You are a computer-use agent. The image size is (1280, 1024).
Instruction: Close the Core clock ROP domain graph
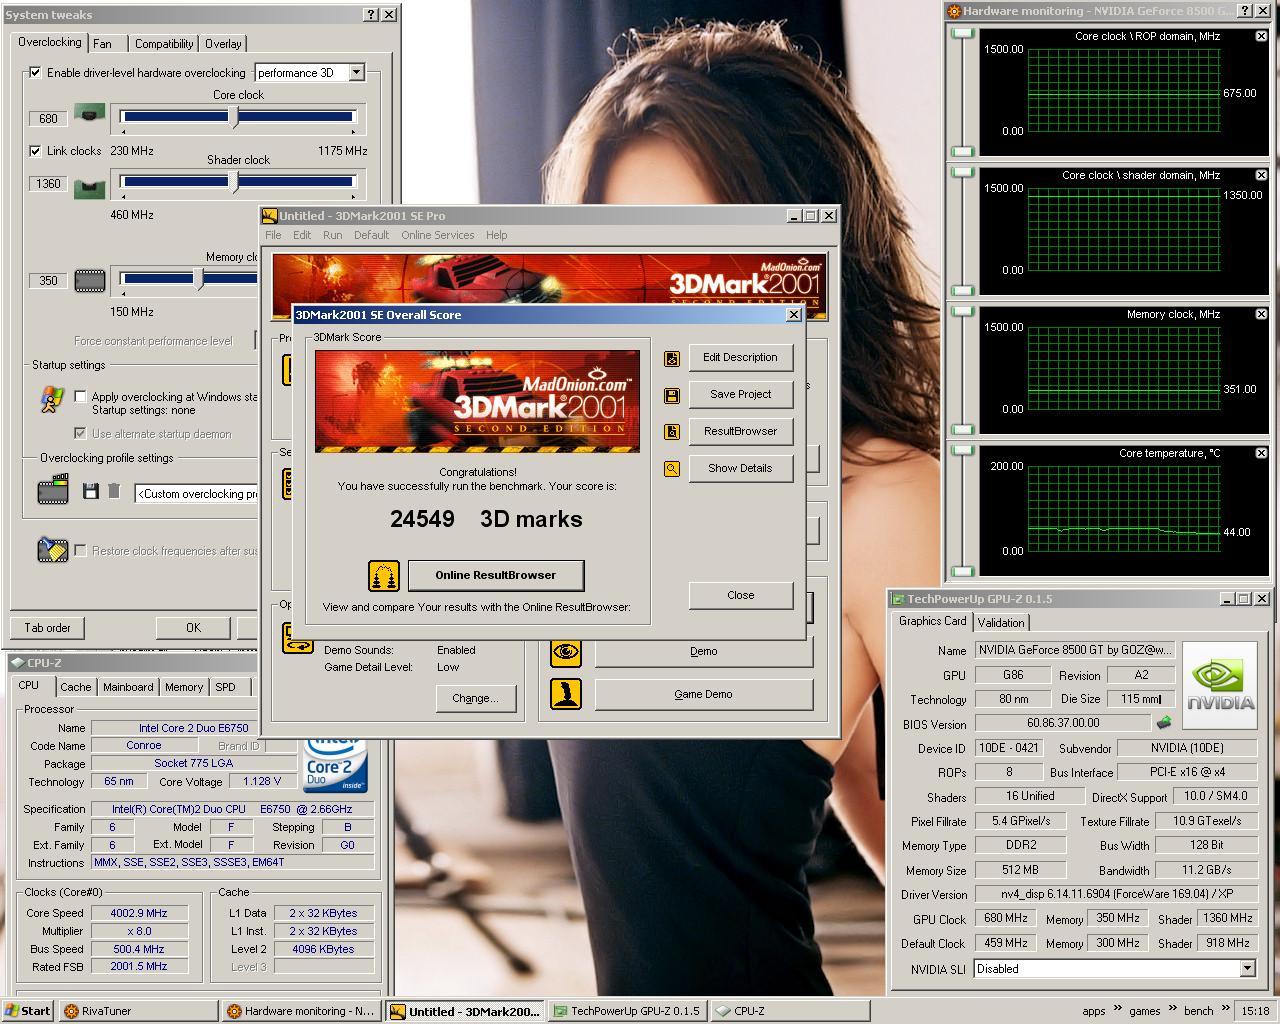coord(1261,36)
